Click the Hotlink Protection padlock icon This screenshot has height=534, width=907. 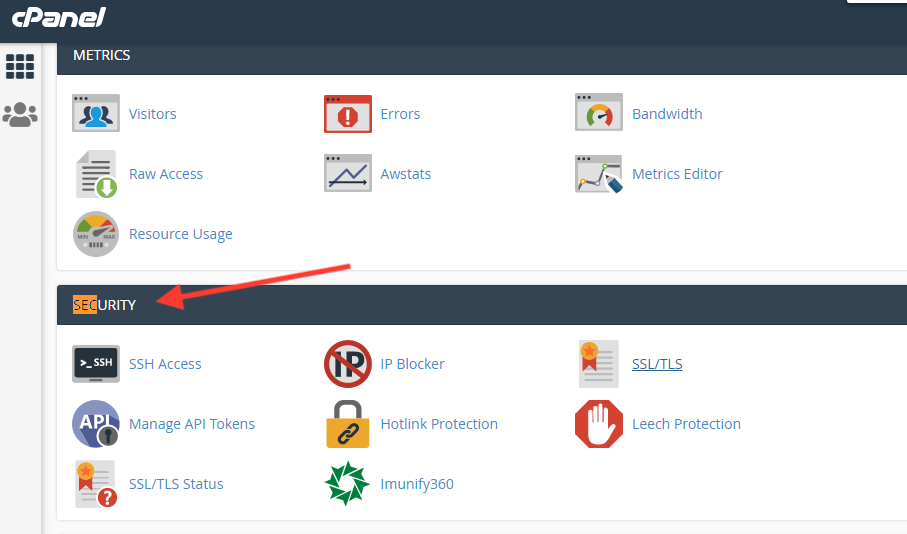(348, 424)
